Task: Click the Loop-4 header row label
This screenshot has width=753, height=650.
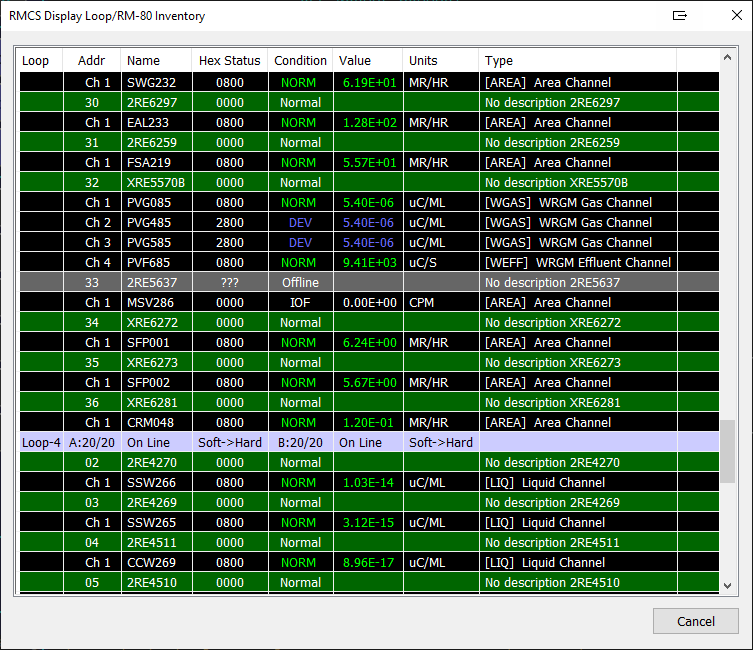Action: (x=41, y=443)
